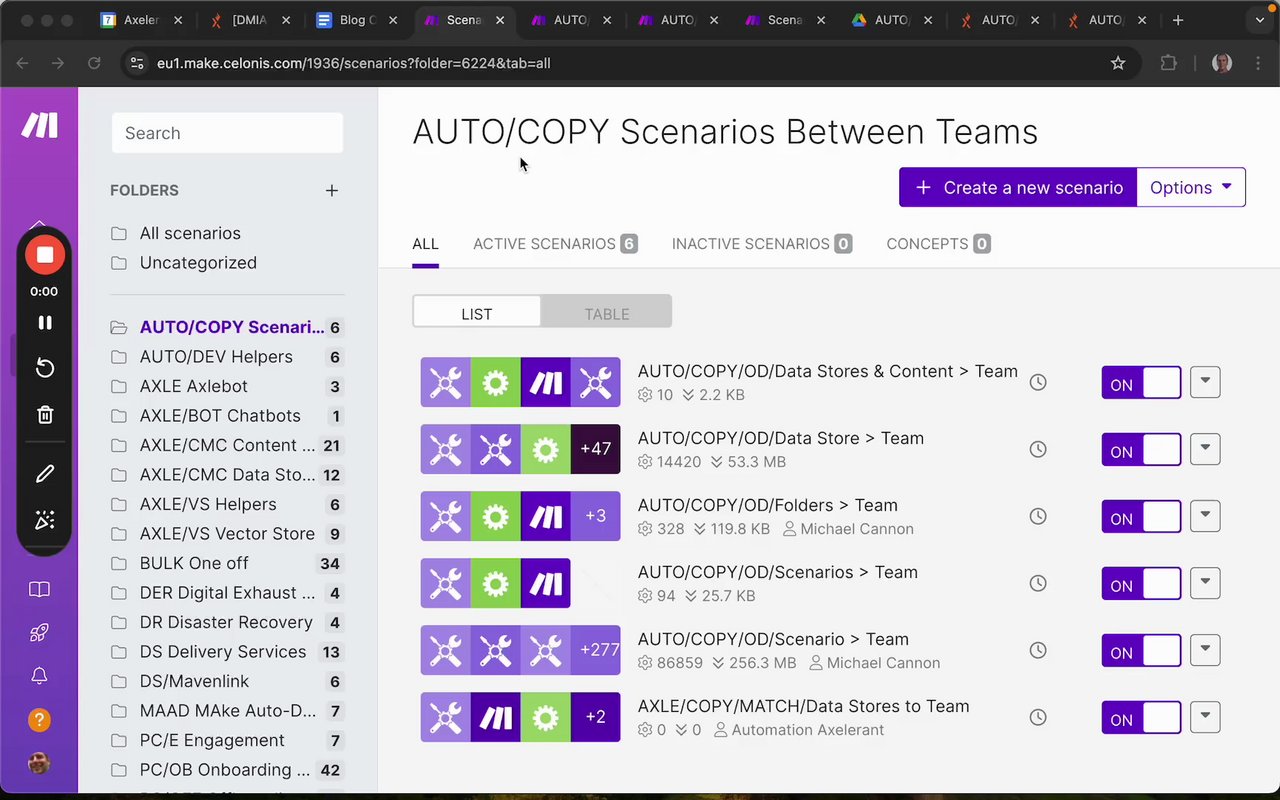Select the pencil draw tool in the recorder panel
The height and width of the screenshot is (800, 1280).
pyautogui.click(x=45, y=474)
